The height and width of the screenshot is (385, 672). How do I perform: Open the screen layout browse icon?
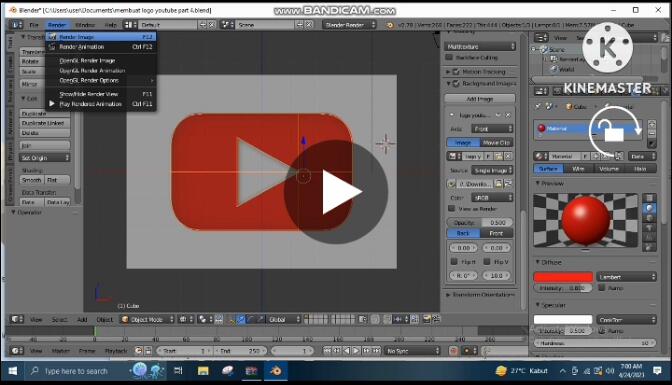coord(130,25)
